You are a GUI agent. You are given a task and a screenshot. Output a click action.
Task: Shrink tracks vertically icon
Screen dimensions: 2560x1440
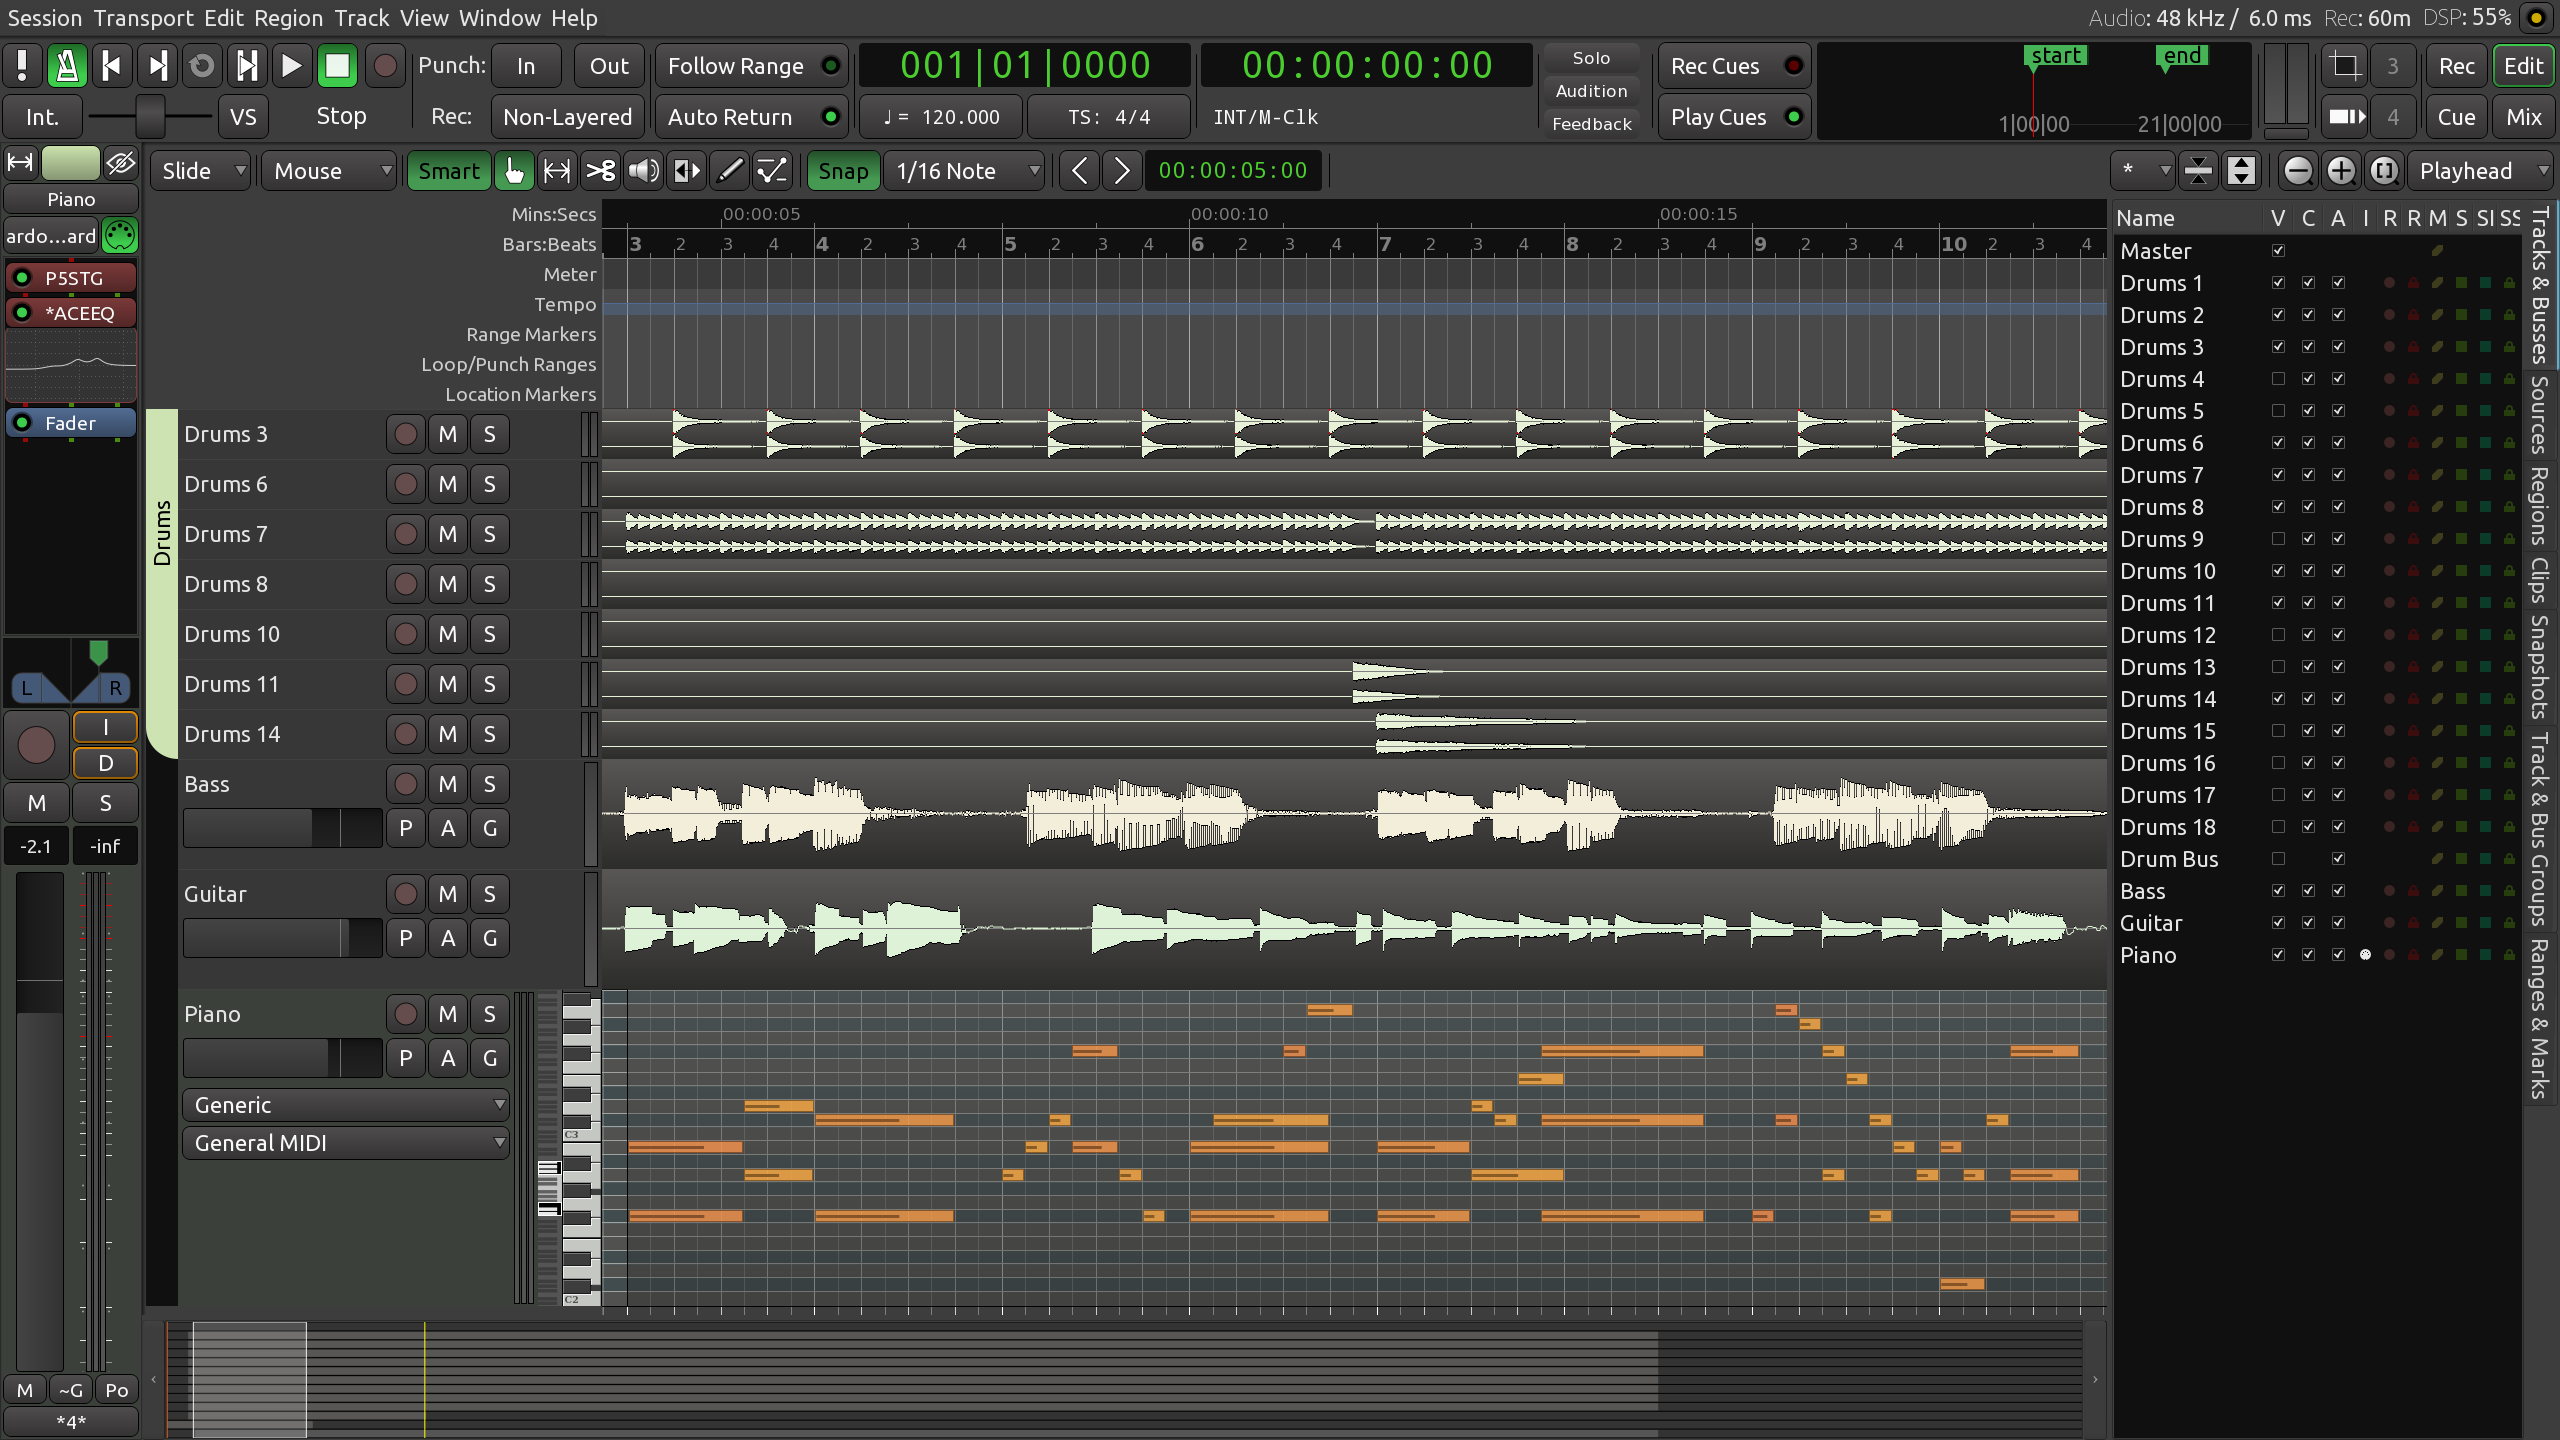coord(2198,171)
